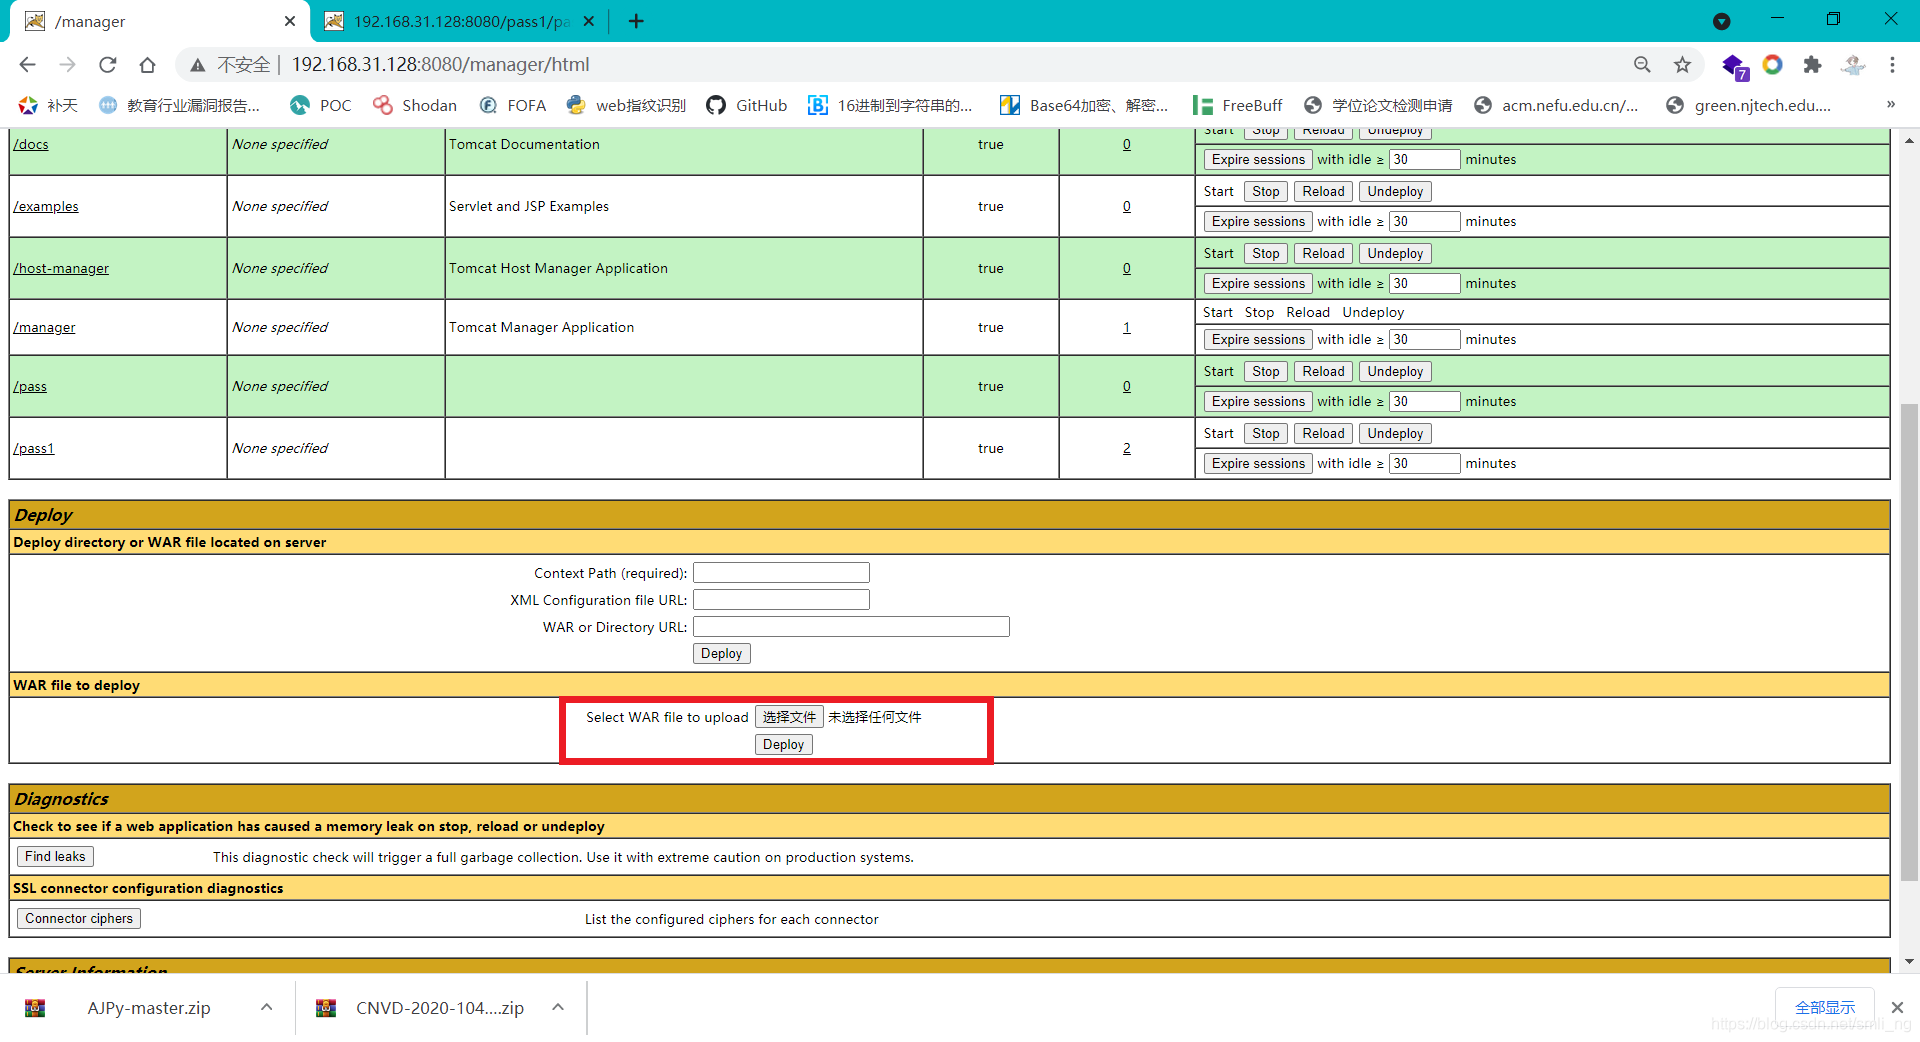Open the 教育行业漏洞报告 bookmark

(x=179, y=105)
